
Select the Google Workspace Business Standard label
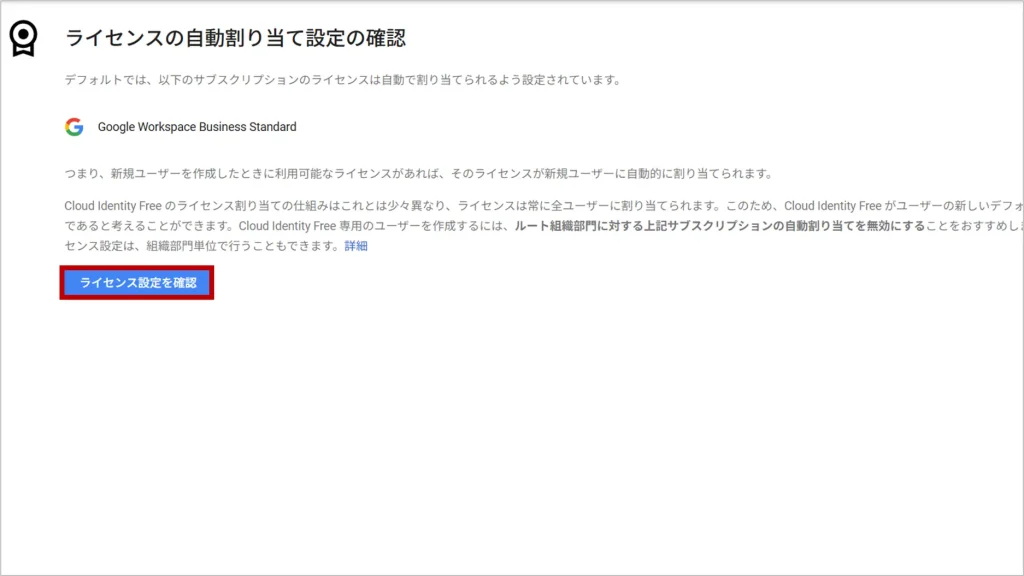pos(196,127)
